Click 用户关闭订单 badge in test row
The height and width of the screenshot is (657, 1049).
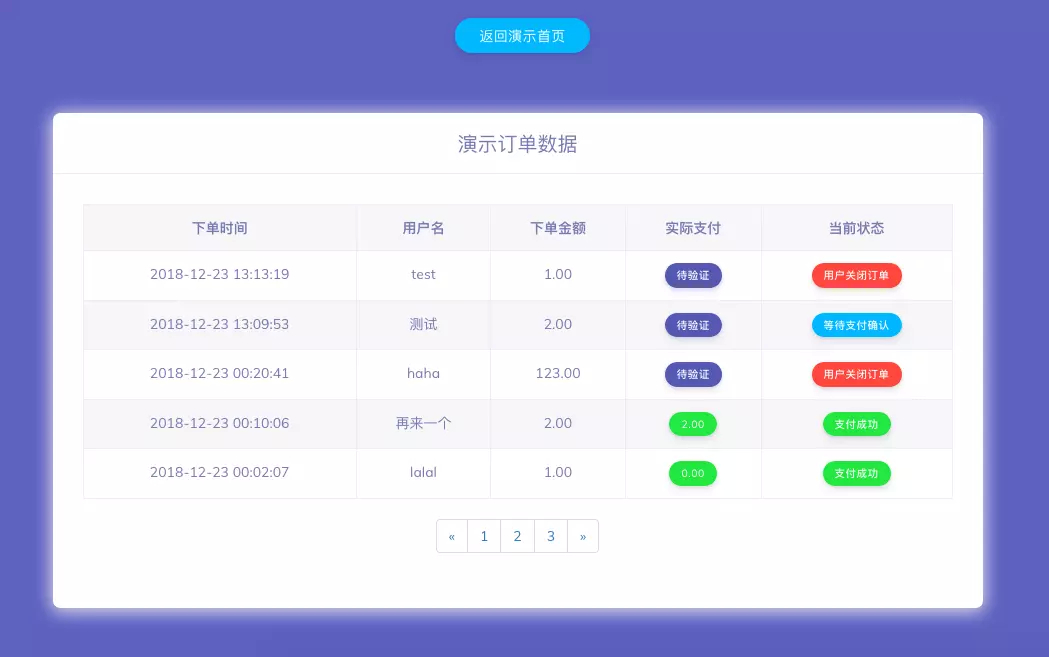coord(856,275)
